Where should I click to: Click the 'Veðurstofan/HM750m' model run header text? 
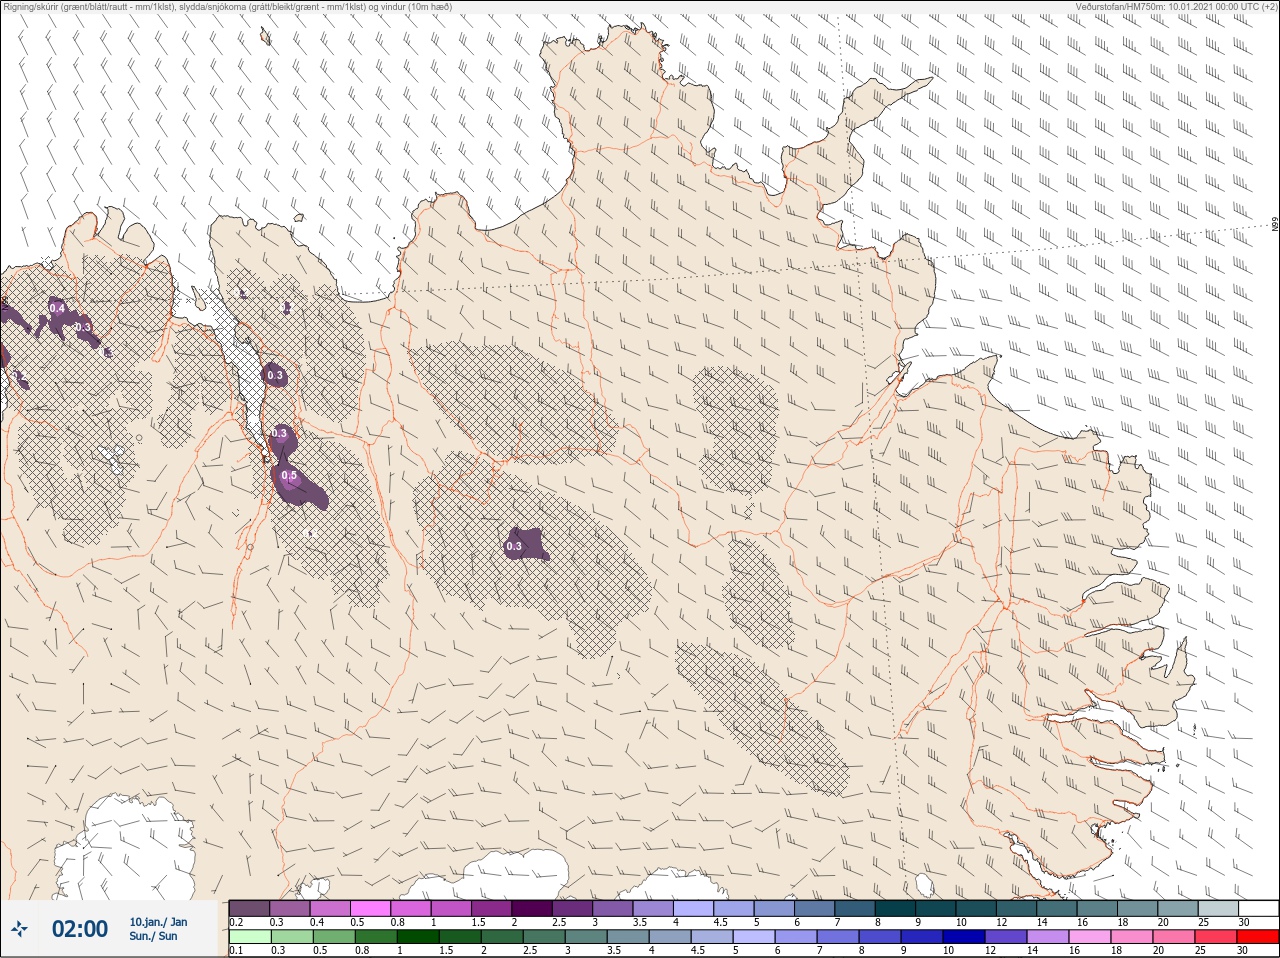(1176, 7)
